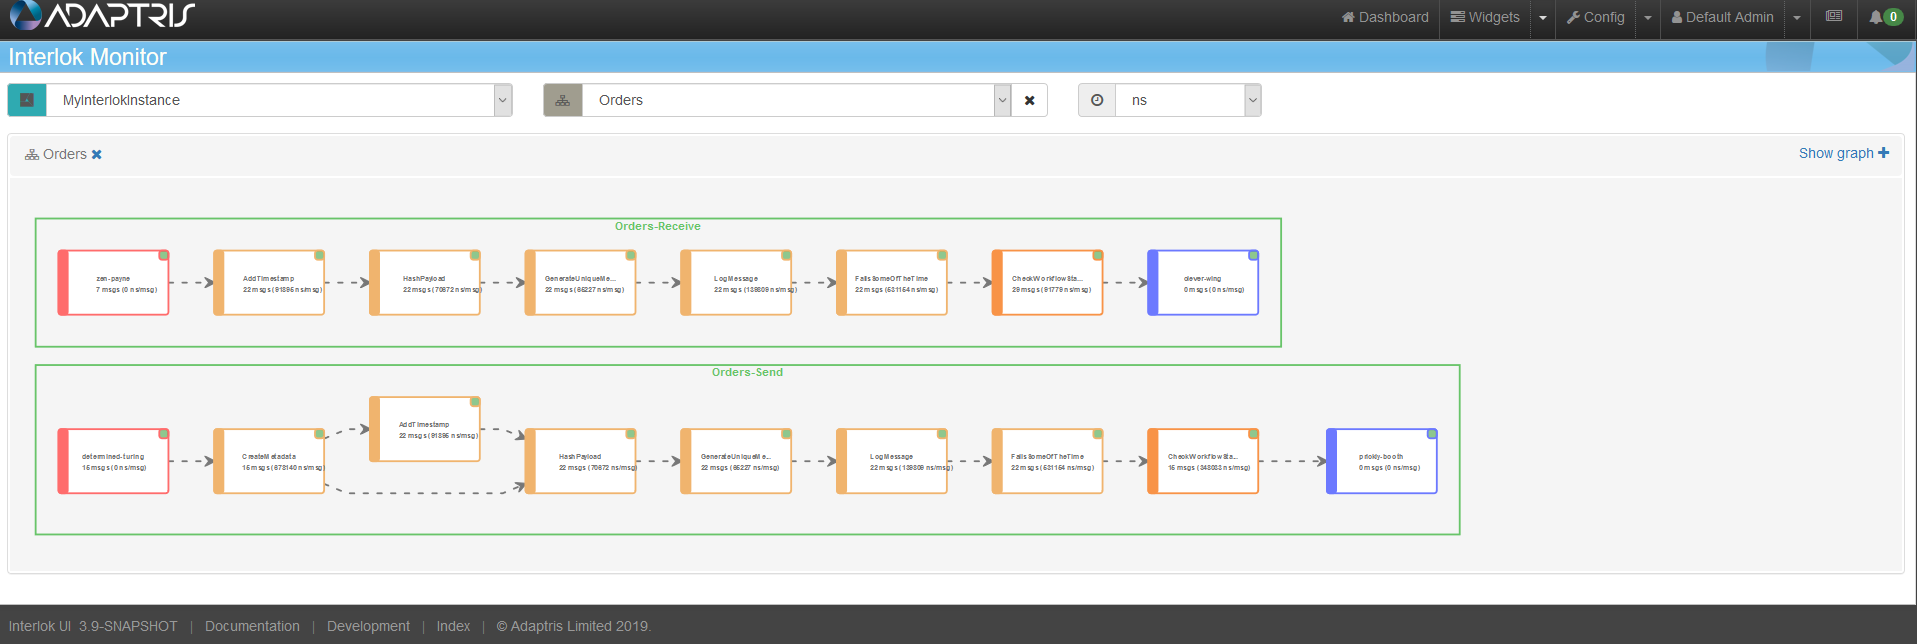The width and height of the screenshot is (1917, 644).
Task: Expand the Default Admin dropdown caret
Action: coord(1797,18)
